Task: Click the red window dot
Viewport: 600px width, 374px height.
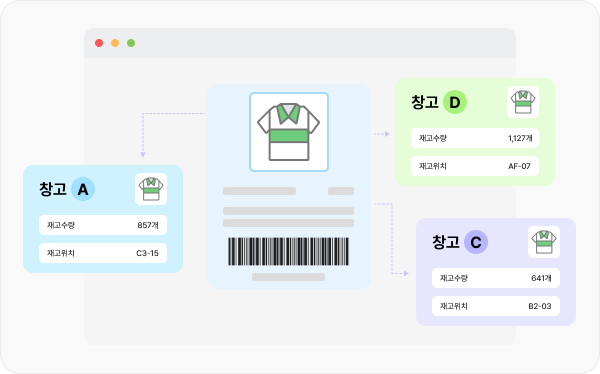Action: click(x=99, y=43)
